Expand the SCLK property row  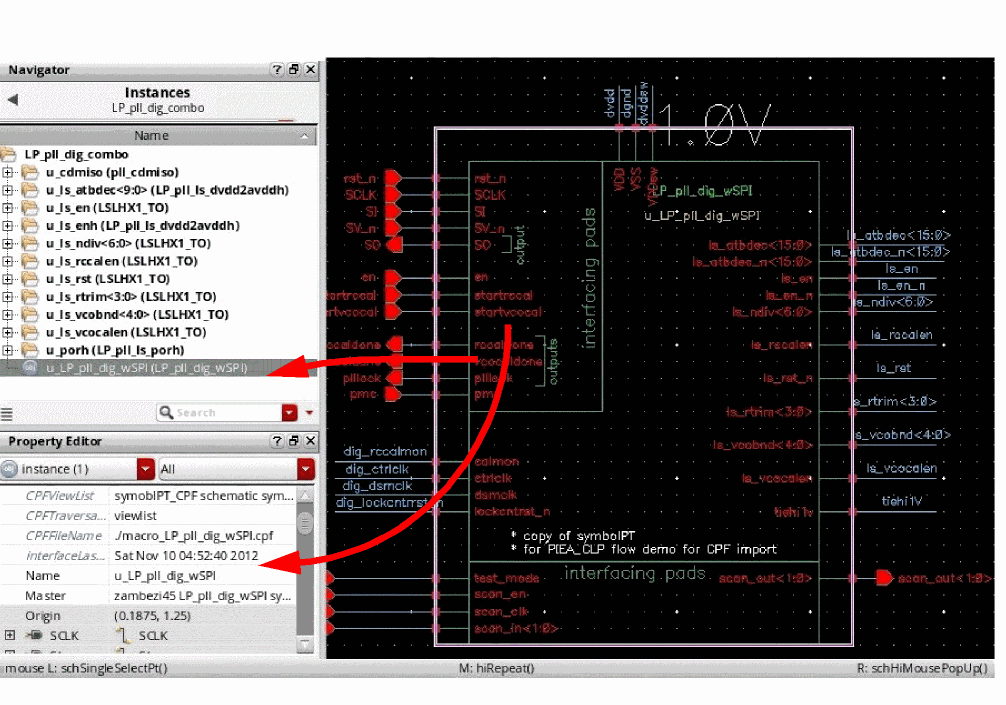point(10,636)
